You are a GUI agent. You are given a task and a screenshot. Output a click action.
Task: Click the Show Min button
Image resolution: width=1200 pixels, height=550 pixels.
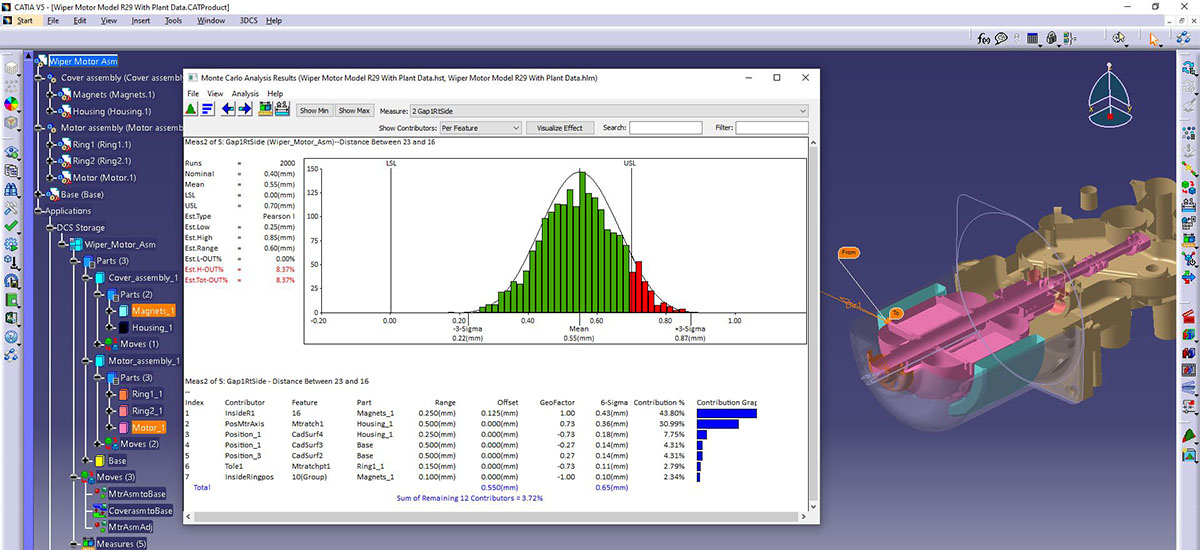tap(314, 110)
